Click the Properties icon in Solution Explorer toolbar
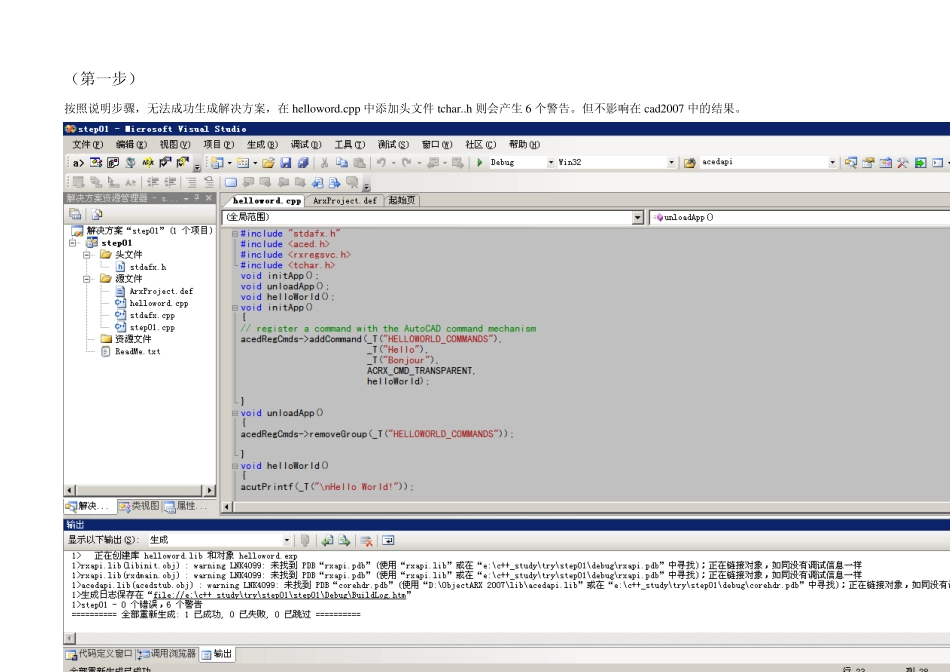This screenshot has height=672, width=950. pos(75,214)
